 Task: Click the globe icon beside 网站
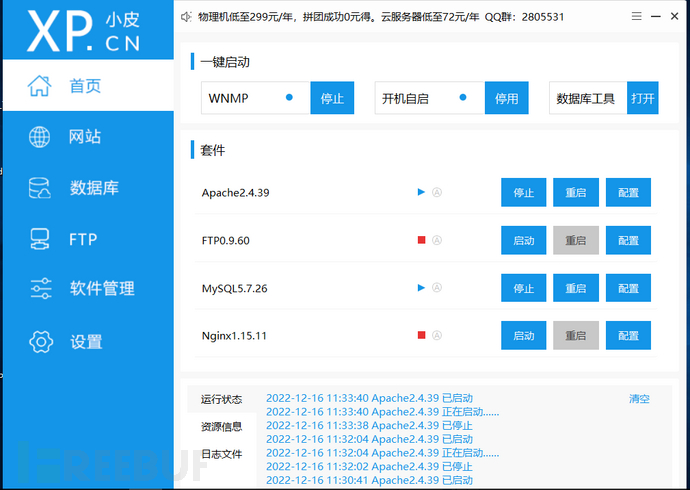[40, 137]
